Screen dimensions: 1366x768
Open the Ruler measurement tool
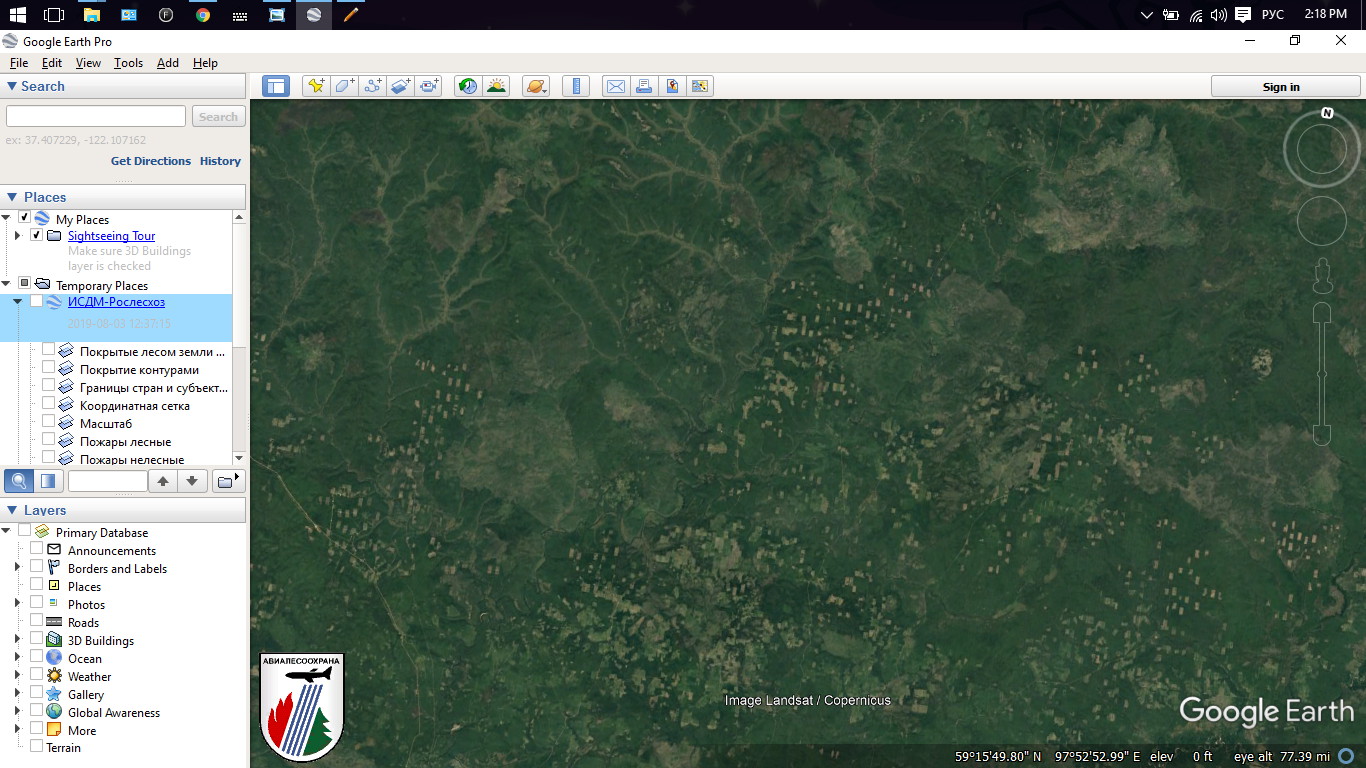tap(575, 86)
